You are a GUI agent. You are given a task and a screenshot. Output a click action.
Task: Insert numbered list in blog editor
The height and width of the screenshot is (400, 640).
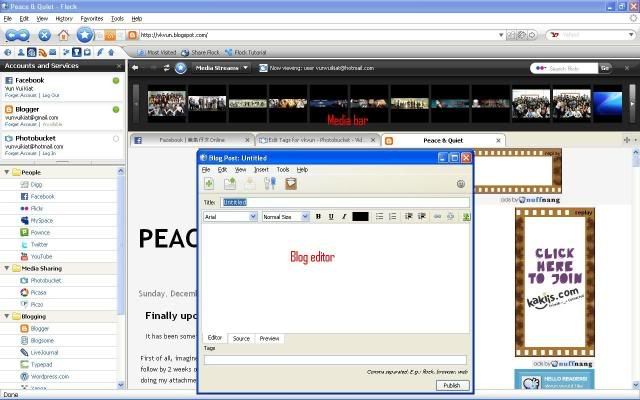pos(392,216)
